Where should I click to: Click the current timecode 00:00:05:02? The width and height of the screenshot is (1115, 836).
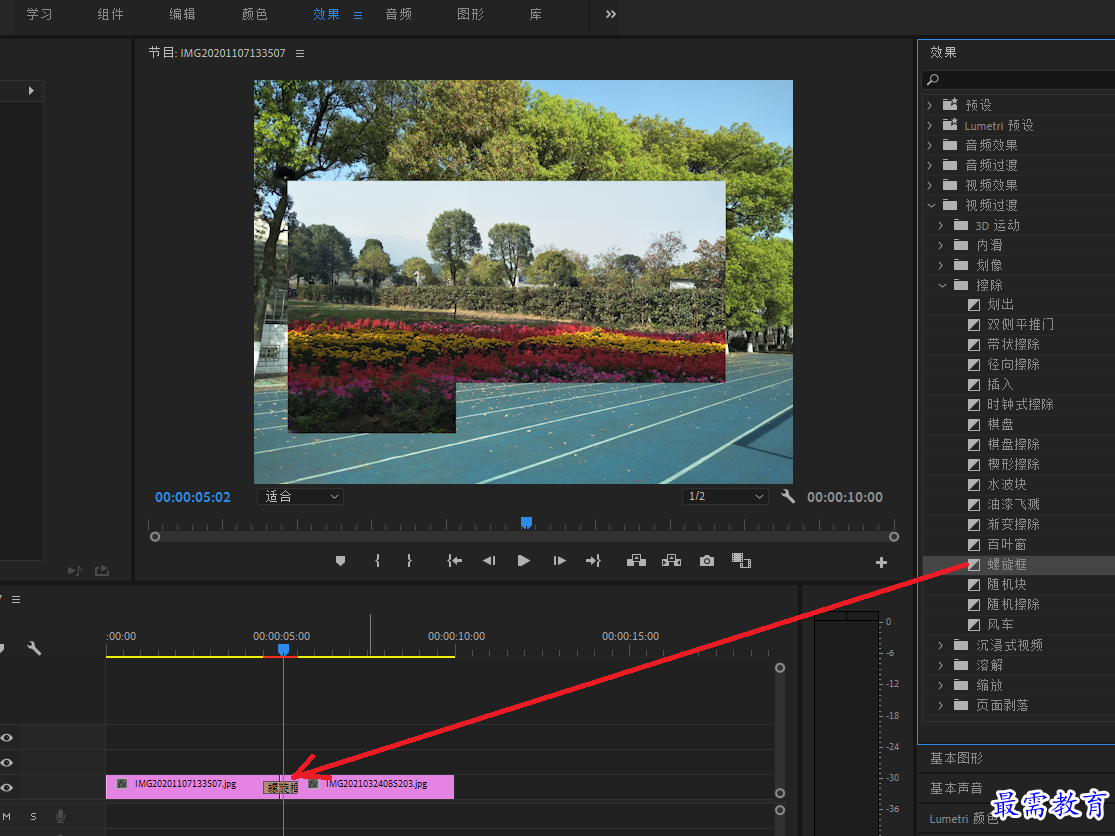(x=193, y=497)
